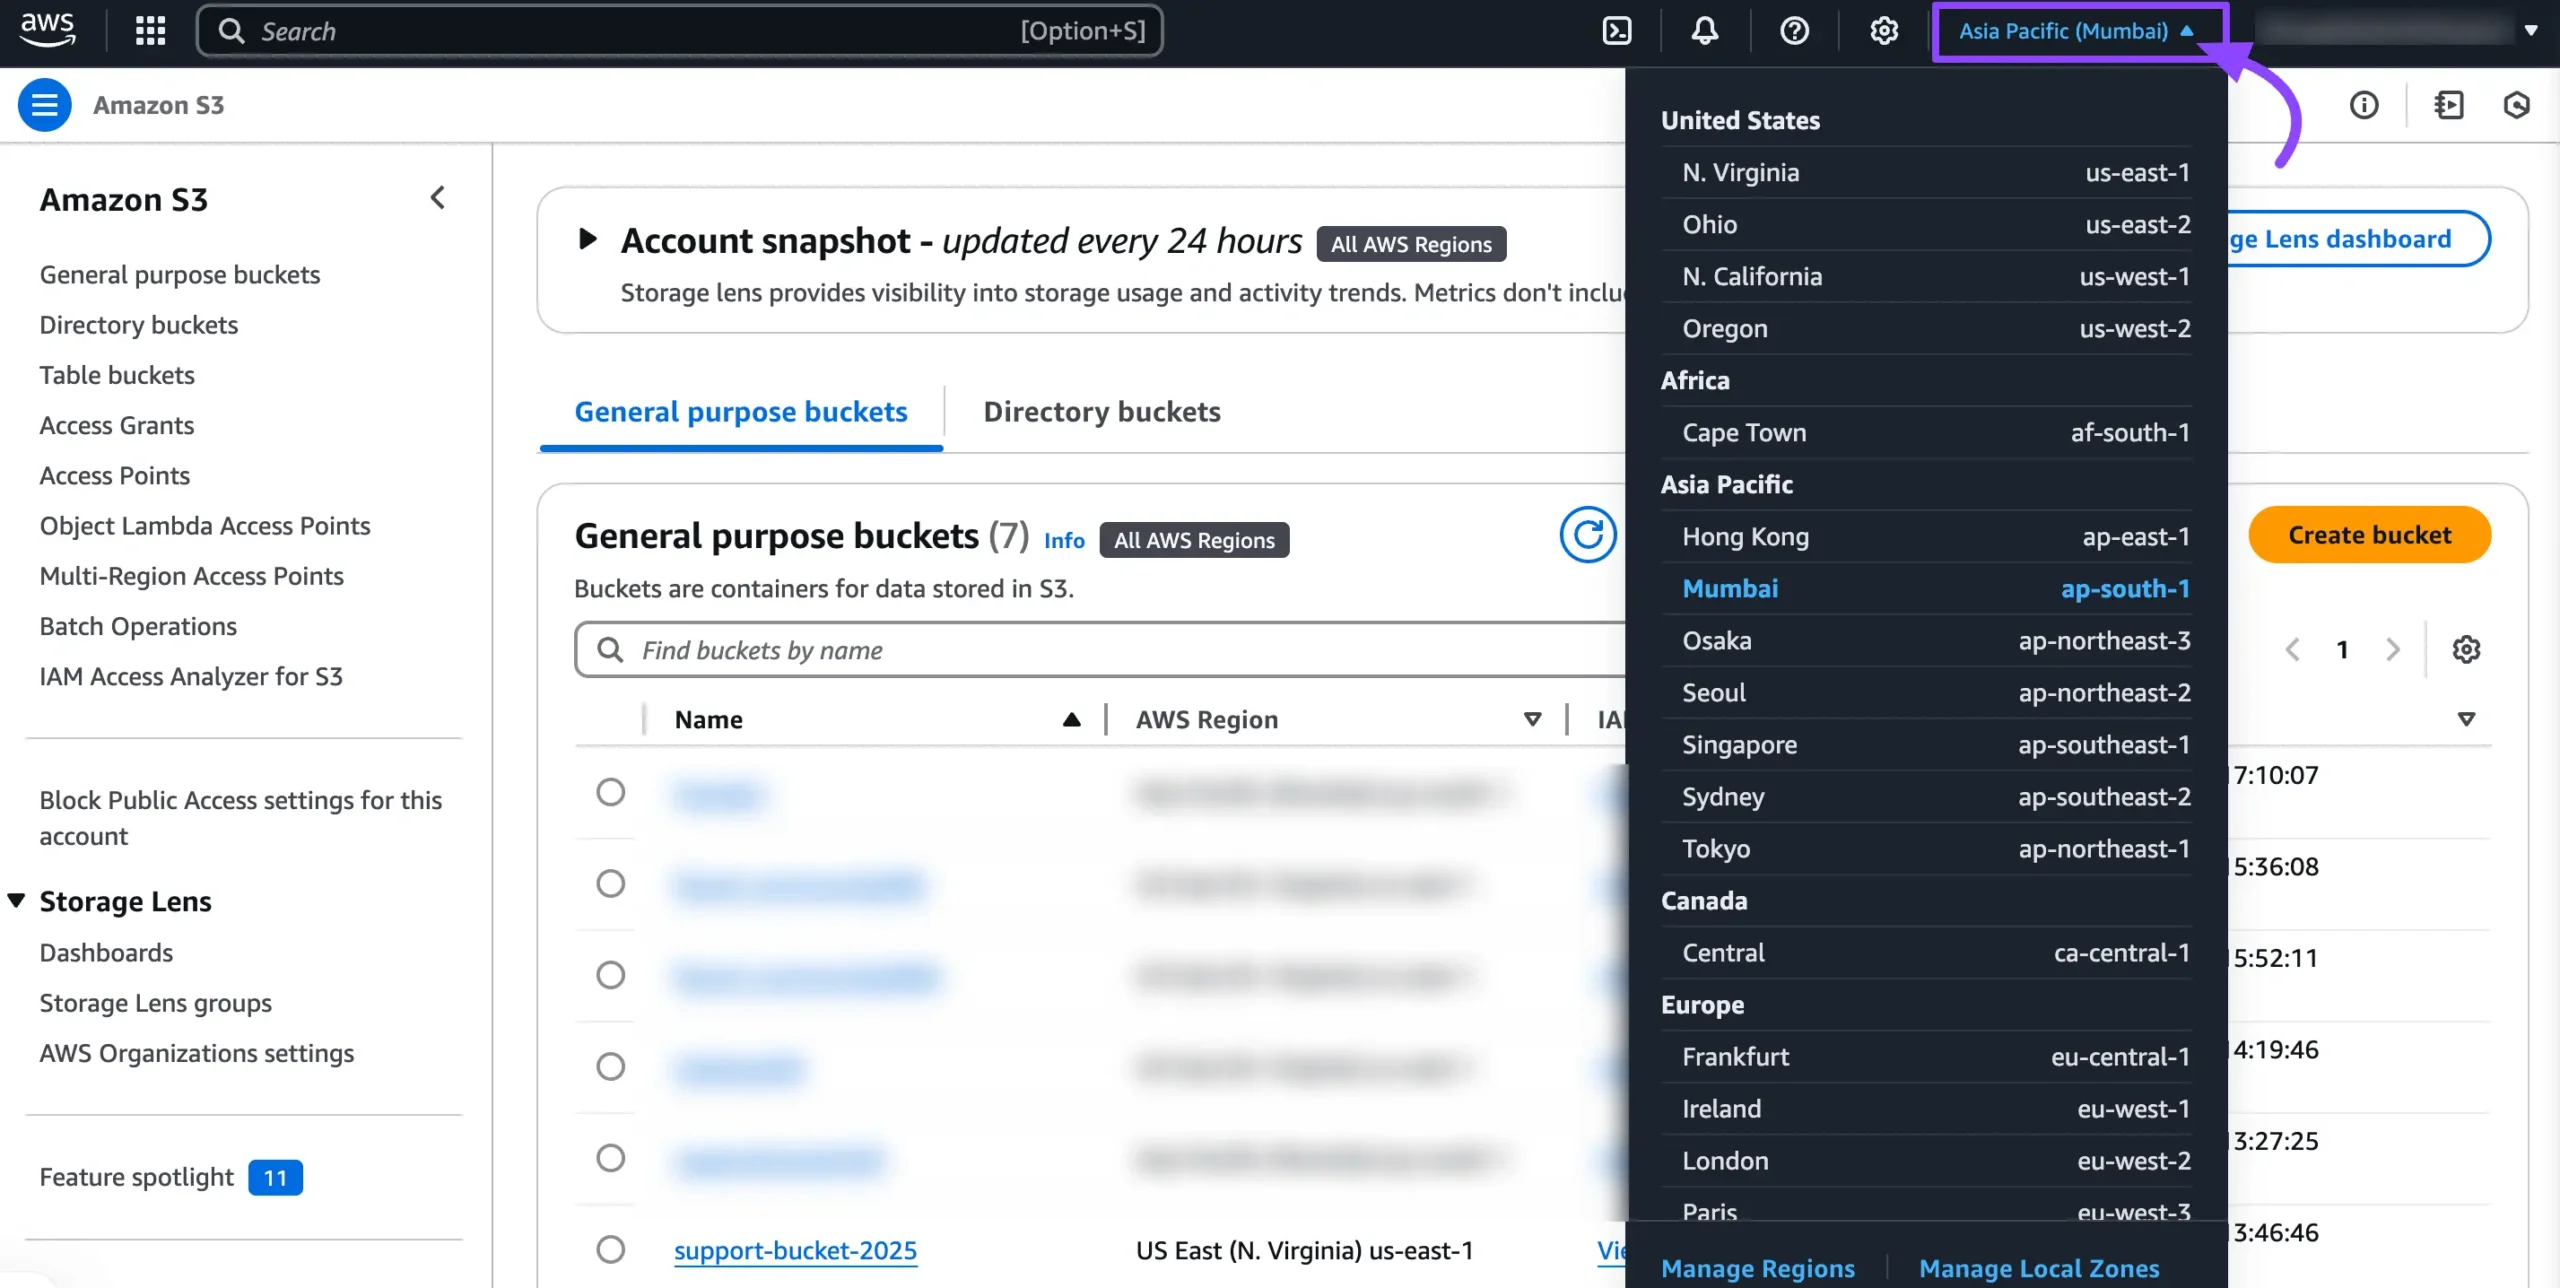This screenshot has height=1288, width=2560.
Task: Open Table buckets in side navigation
Action: pyautogui.click(x=117, y=375)
